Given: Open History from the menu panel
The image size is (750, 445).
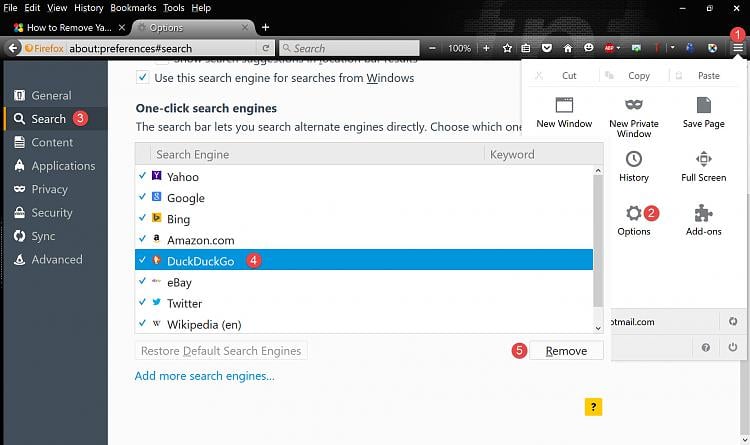Looking at the screenshot, I should [634, 167].
